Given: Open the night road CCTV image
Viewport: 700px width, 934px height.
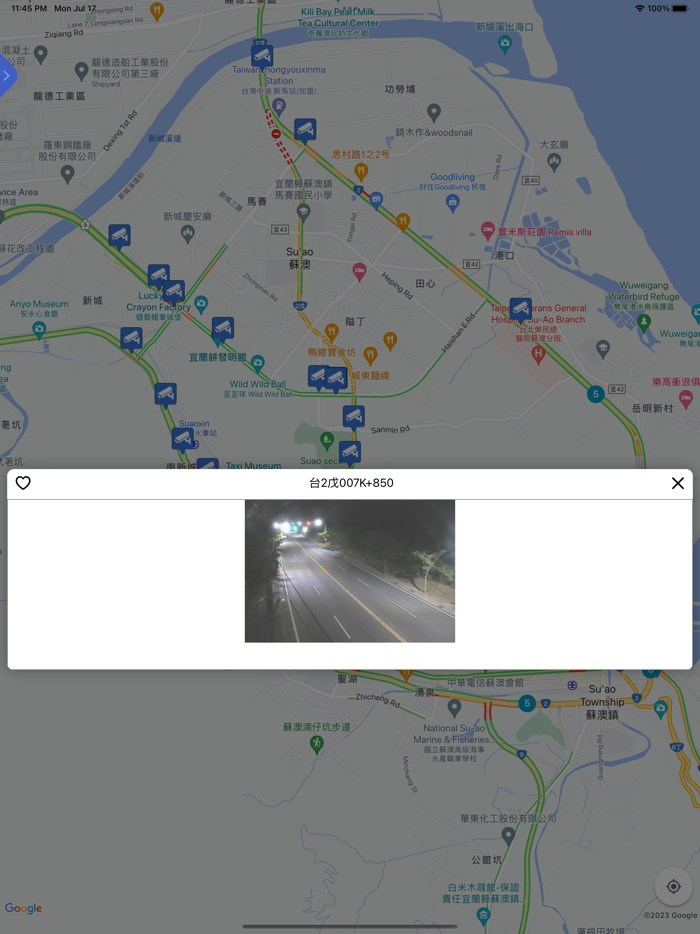Looking at the screenshot, I should (x=350, y=571).
